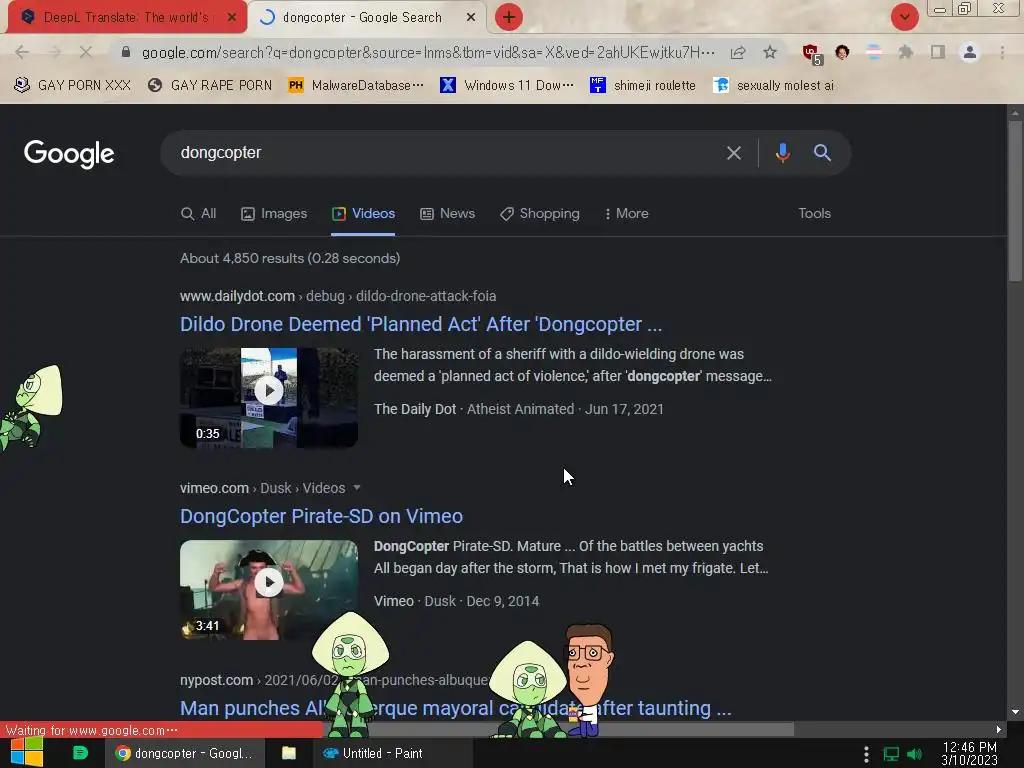Click the vertical page scrollbar thumb
The image size is (1024, 768).
pos(1015,201)
